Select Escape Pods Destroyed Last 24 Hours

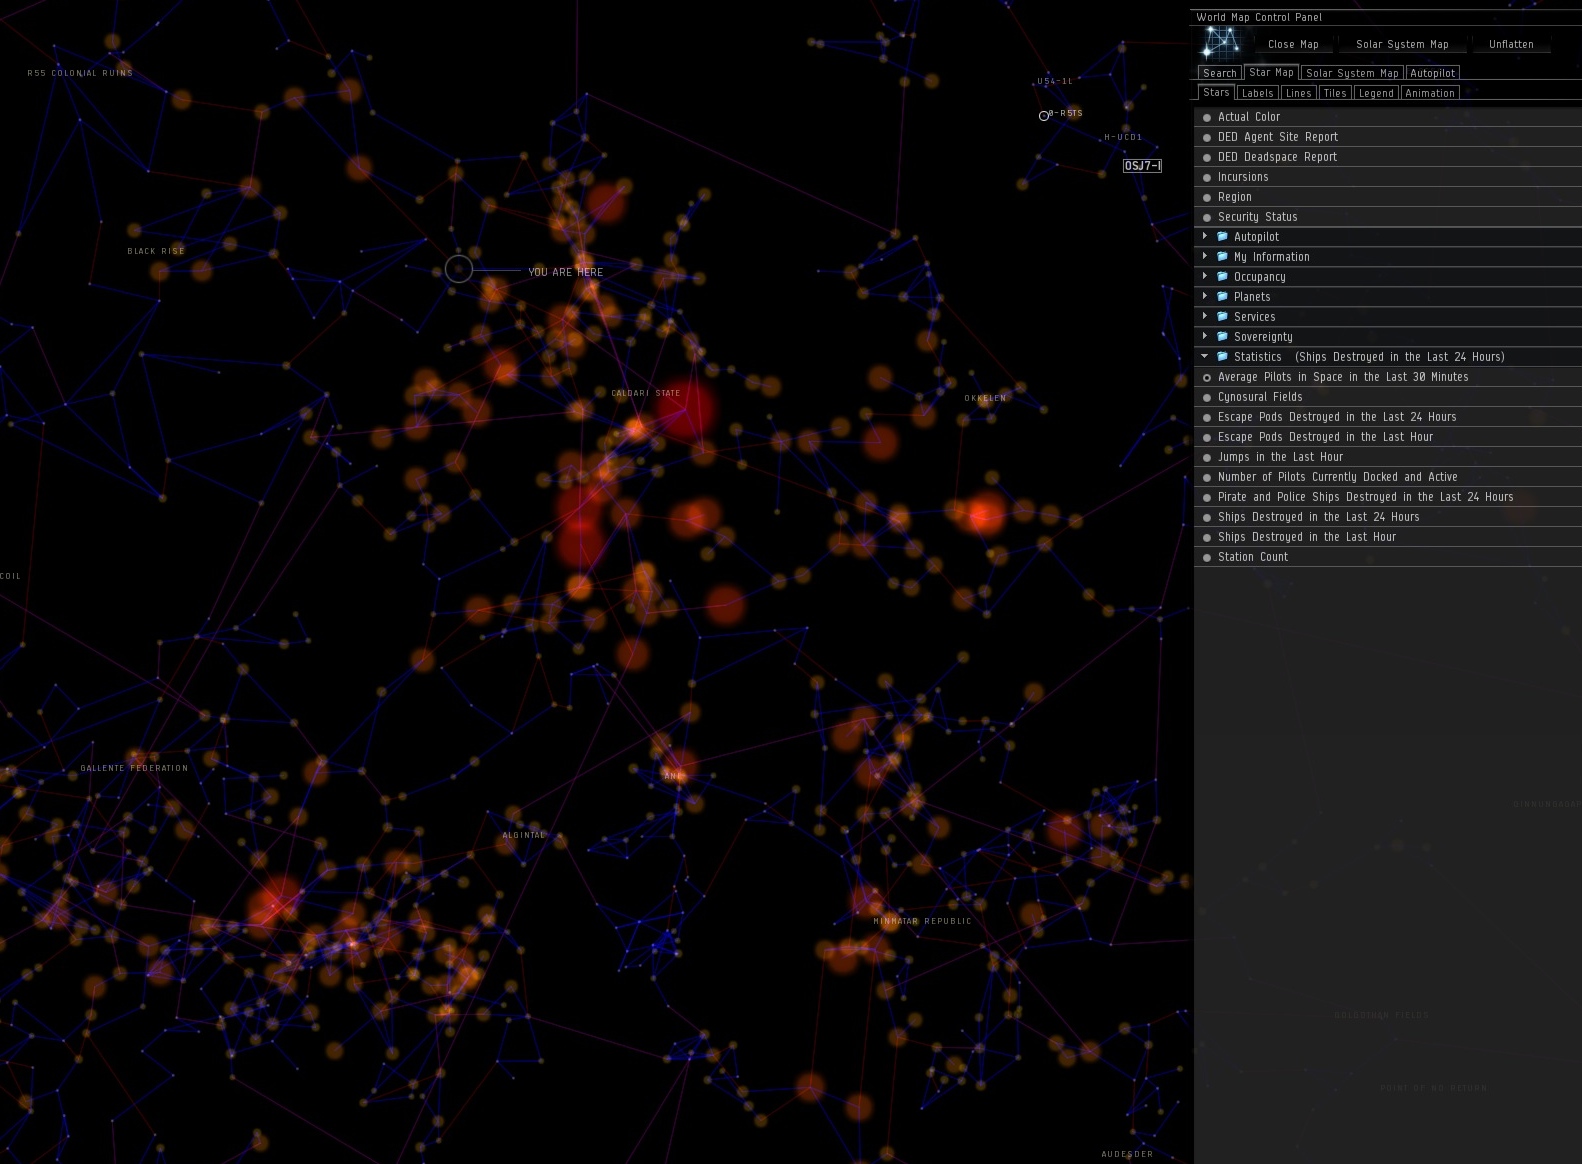(x=1388, y=417)
